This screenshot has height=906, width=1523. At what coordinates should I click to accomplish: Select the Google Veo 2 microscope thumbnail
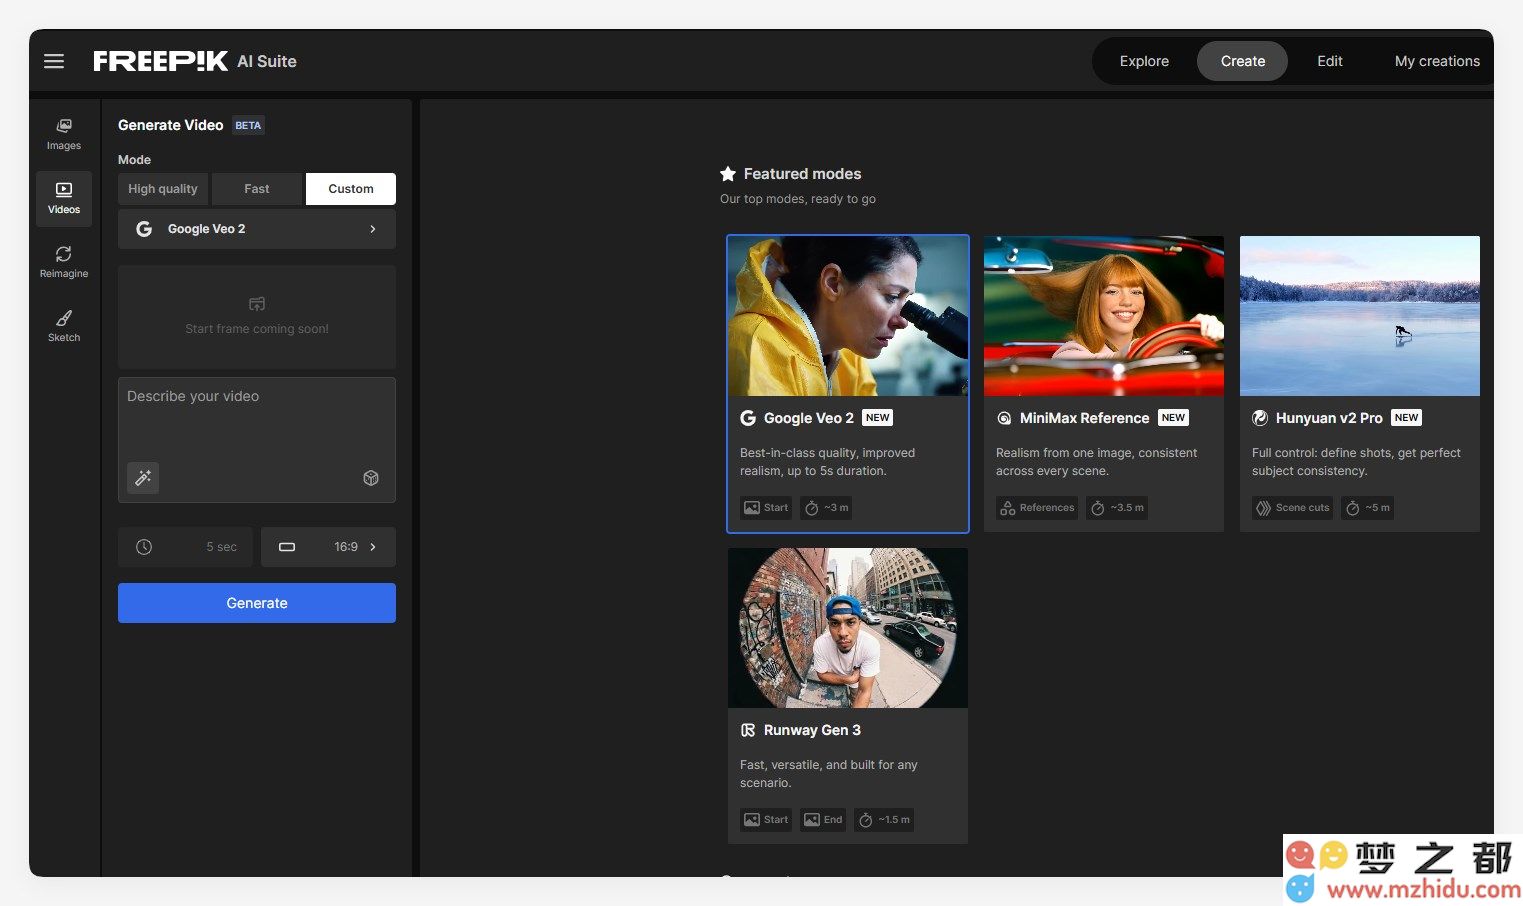click(x=848, y=316)
